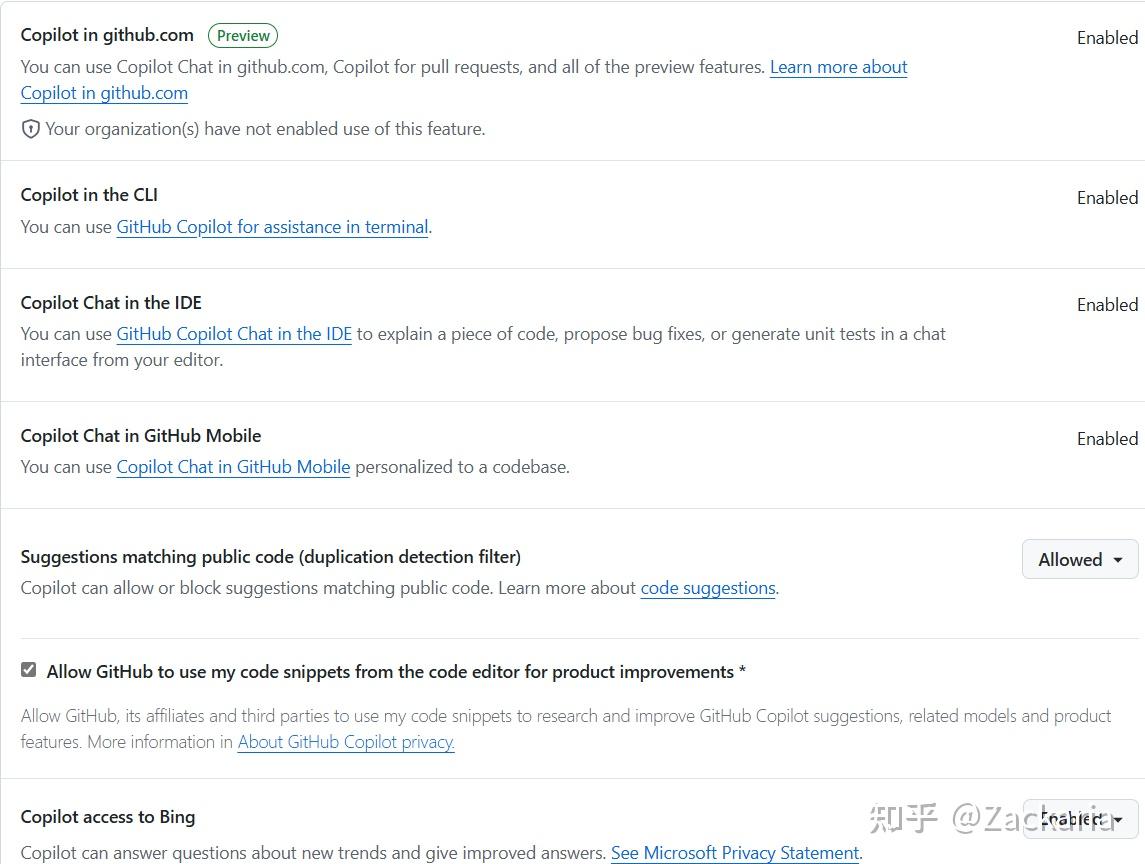The width and height of the screenshot is (1145, 864).
Task: Open the About GitHub Copilot privacy link
Action: click(x=345, y=742)
